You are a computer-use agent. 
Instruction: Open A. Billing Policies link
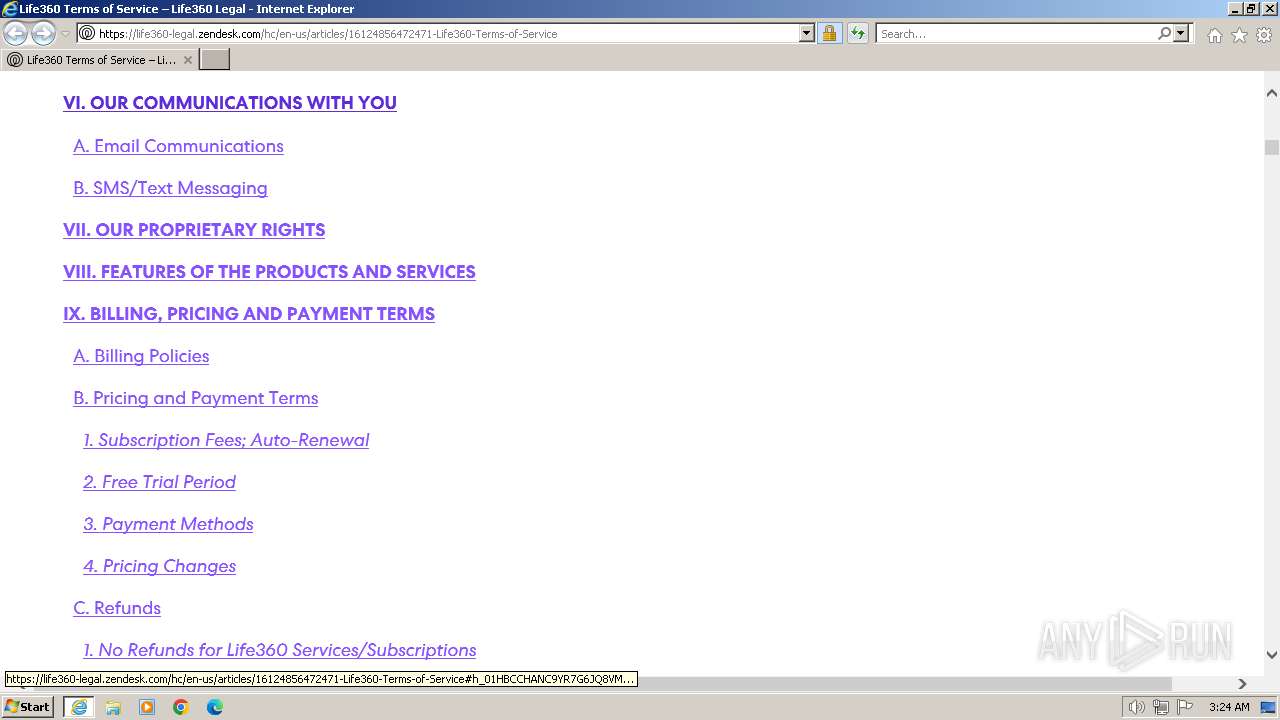click(x=141, y=356)
